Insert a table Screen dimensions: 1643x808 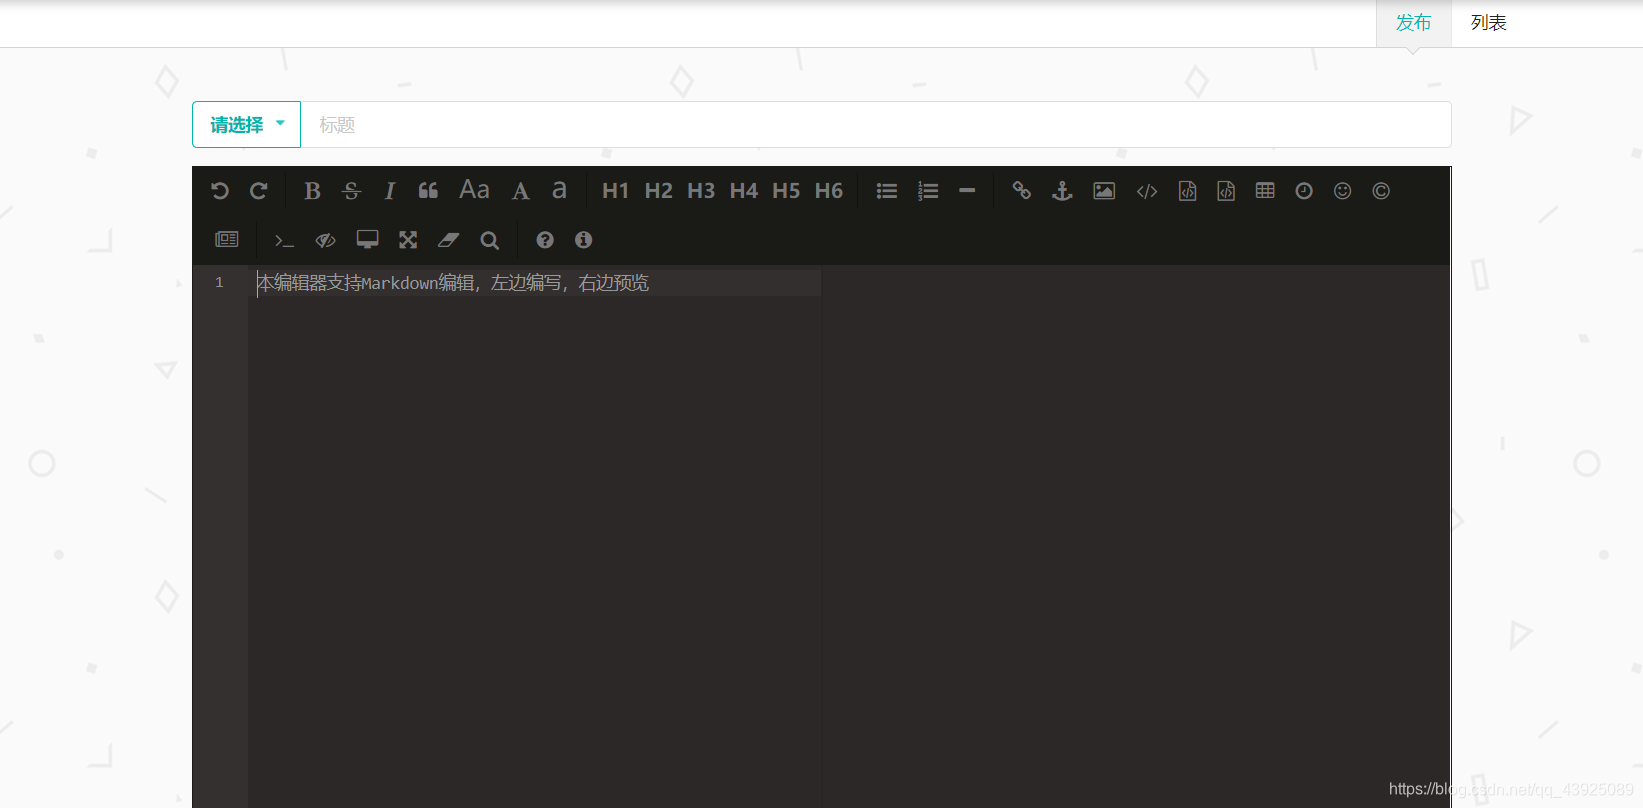[1265, 190]
